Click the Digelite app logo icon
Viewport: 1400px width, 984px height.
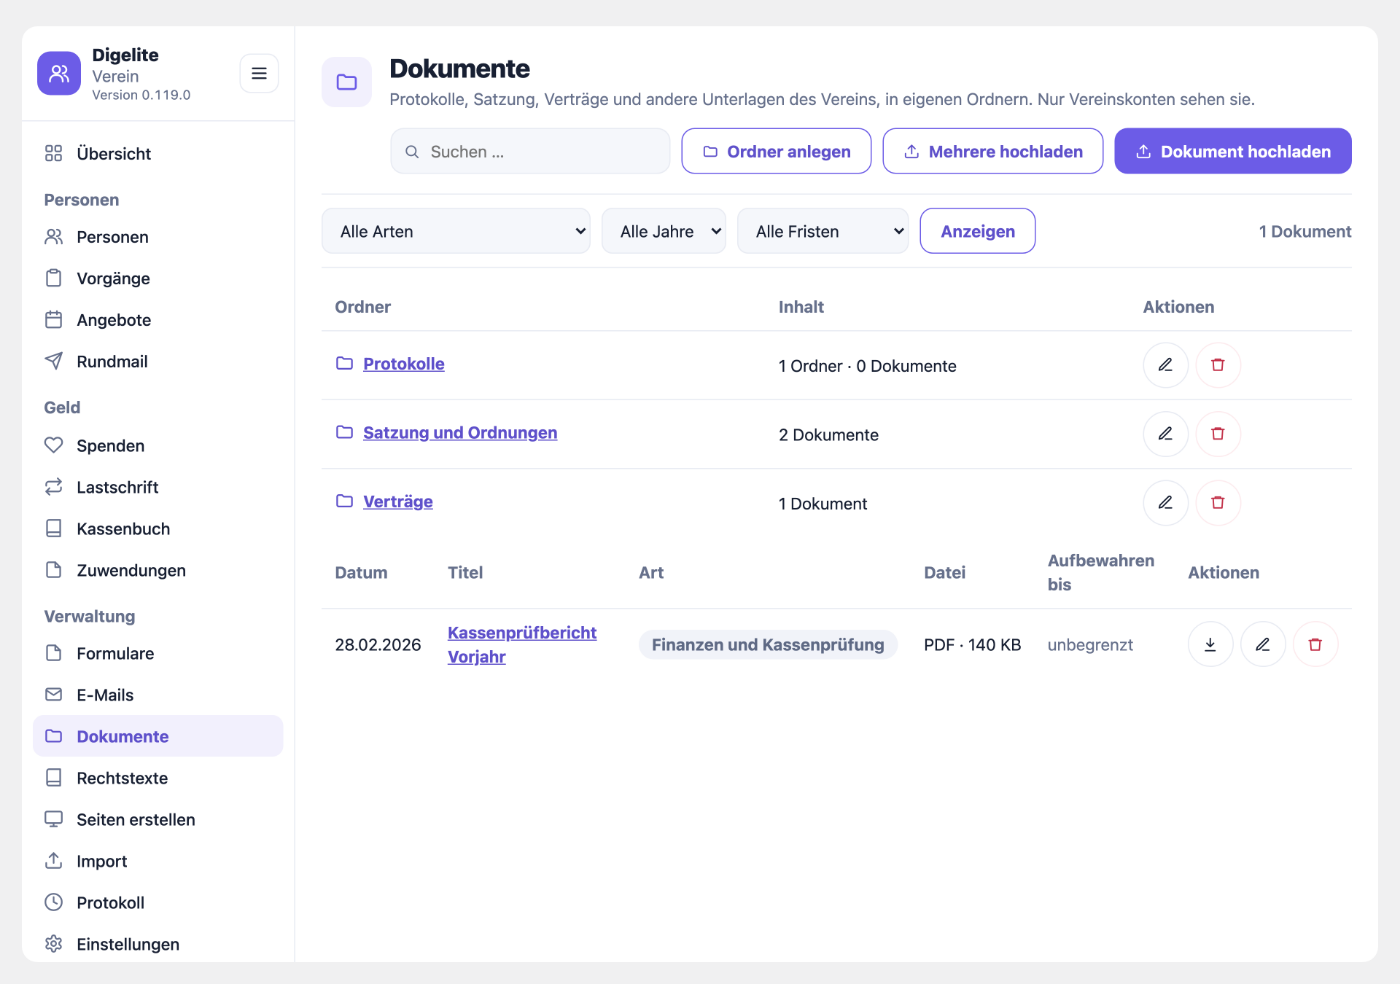(x=59, y=74)
